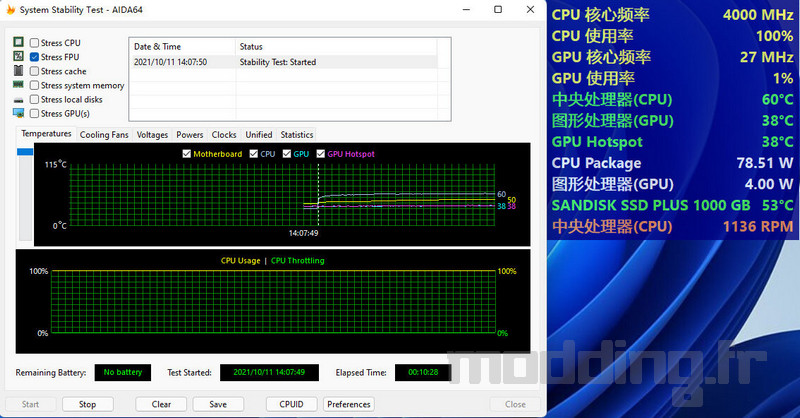Click the Elapsed Time 00:10:28 field
Image resolution: width=800 pixels, height=418 pixels.
[x=423, y=373]
